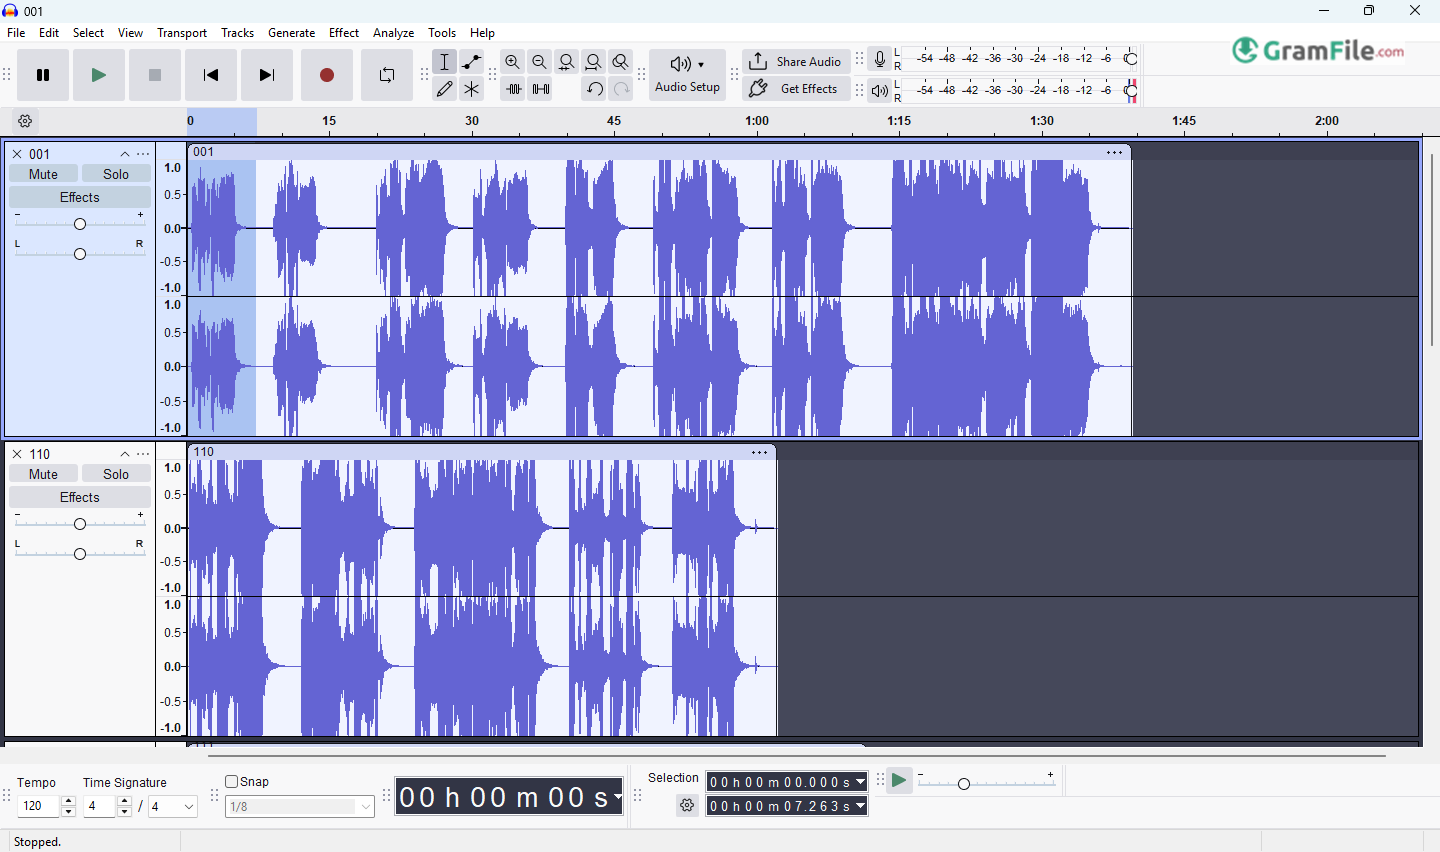The image size is (1440, 852).
Task: Click track 001 pan slider
Action: [80, 254]
